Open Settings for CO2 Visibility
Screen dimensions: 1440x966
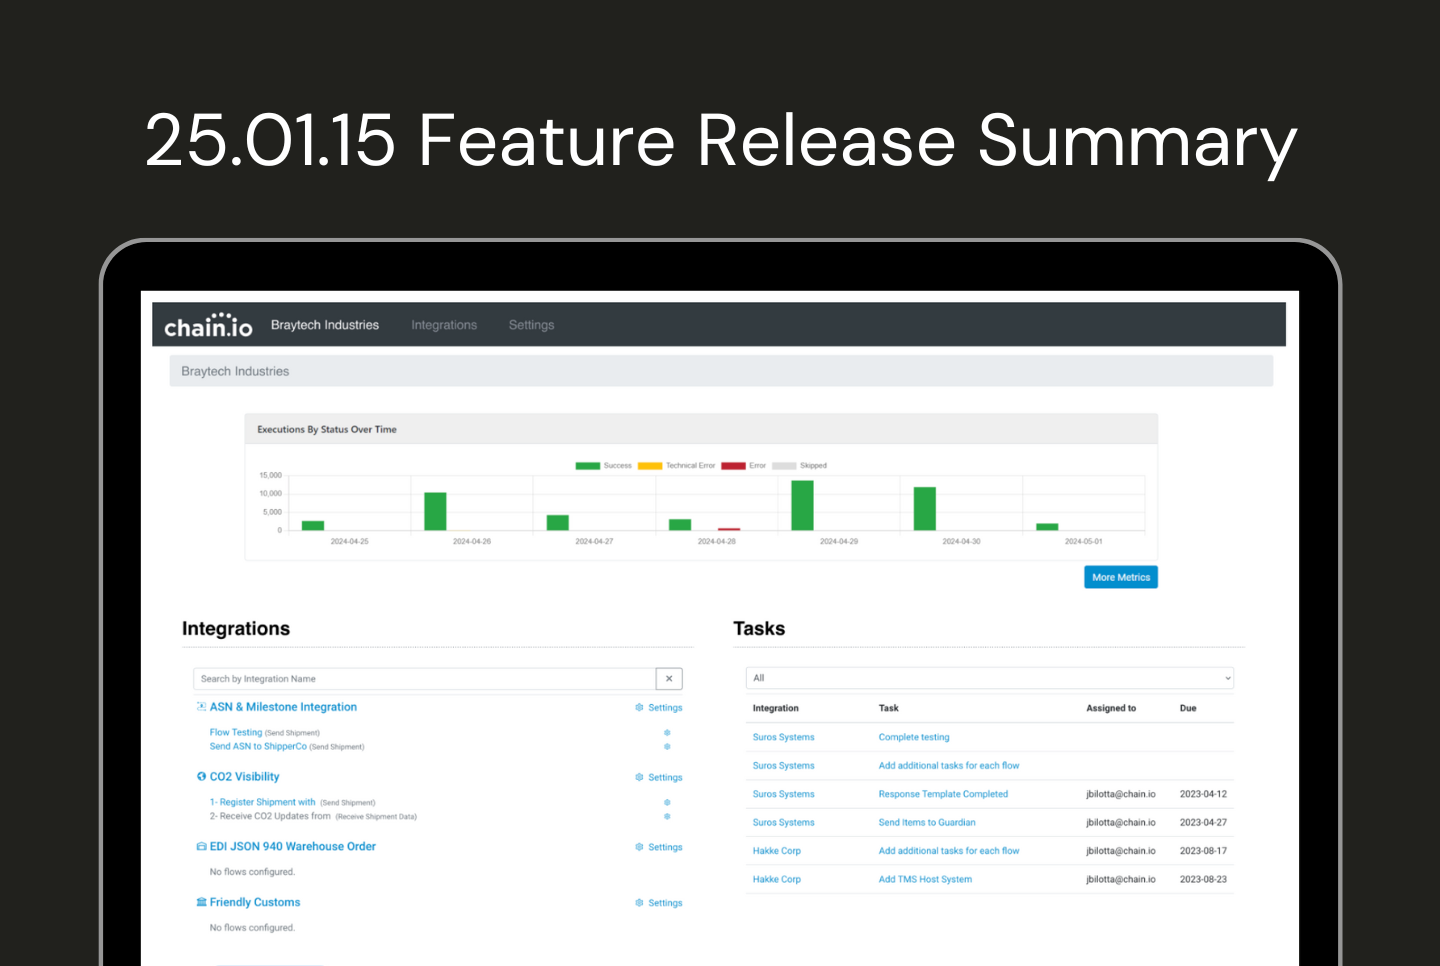(659, 778)
